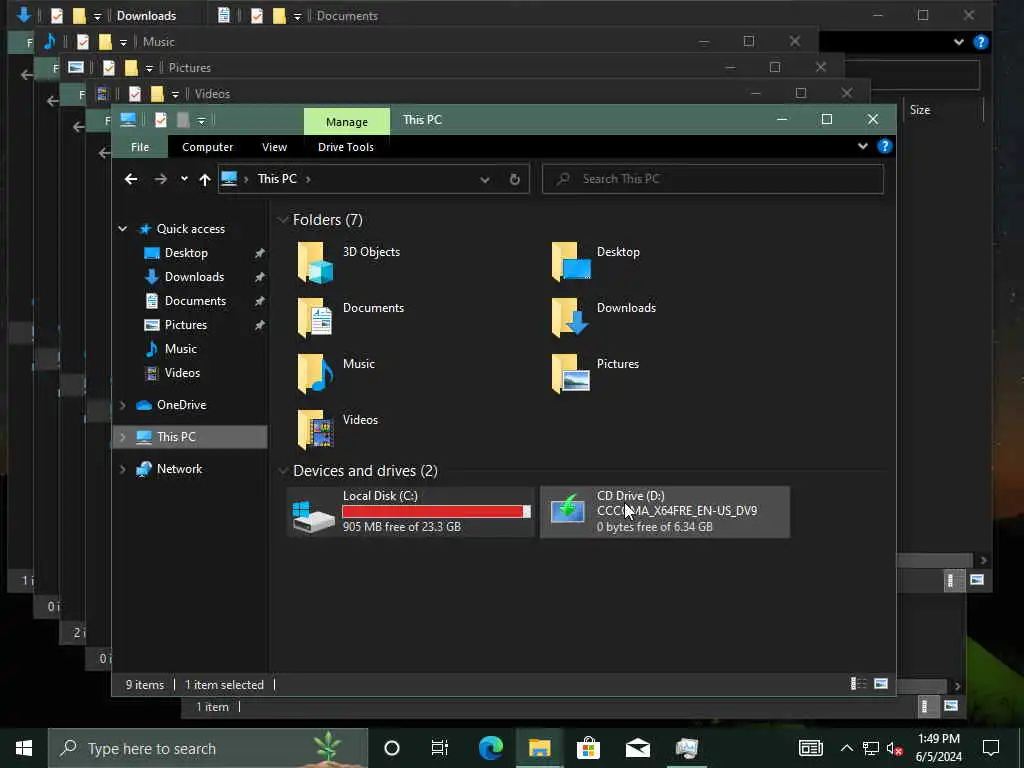Bring the Music window to front via its title
Screen dimensions: 1024x768
tap(158, 42)
